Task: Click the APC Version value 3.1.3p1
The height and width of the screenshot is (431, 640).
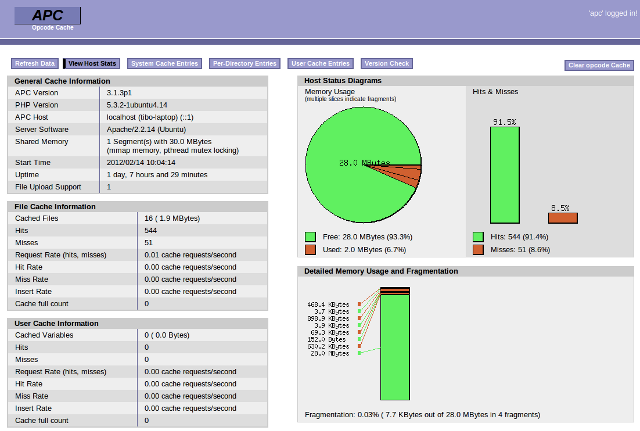Action: [119, 93]
